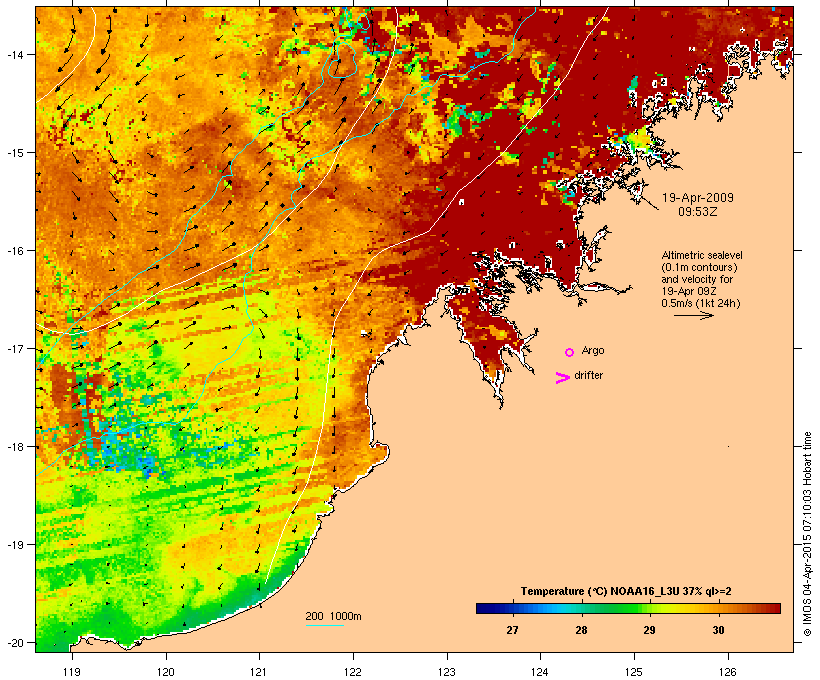Click the latitude label '-17'
The image size is (820, 680).
click(x=14, y=348)
